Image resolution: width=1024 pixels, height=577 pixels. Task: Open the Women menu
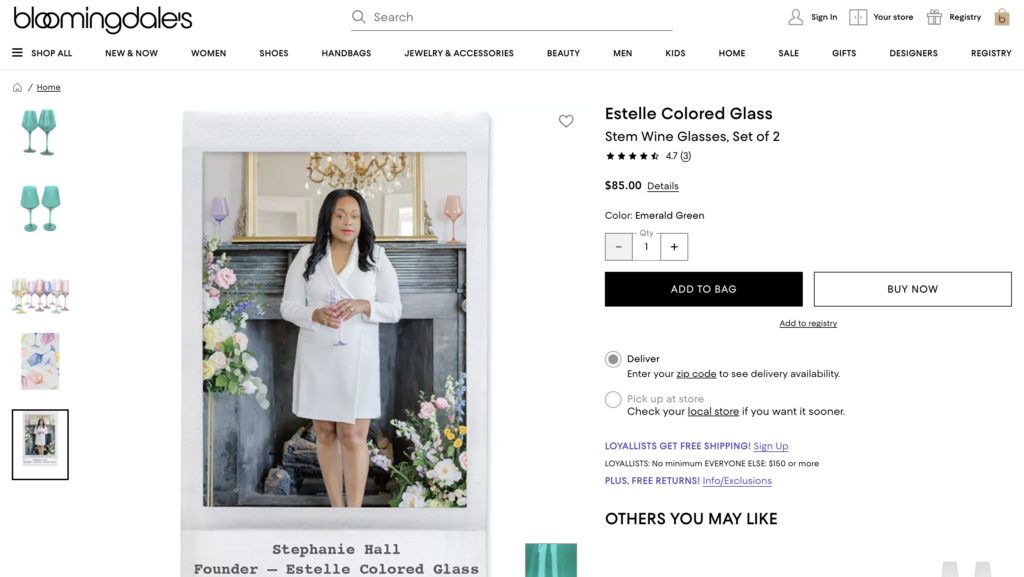pyautogui.click(x=208, y=53)
